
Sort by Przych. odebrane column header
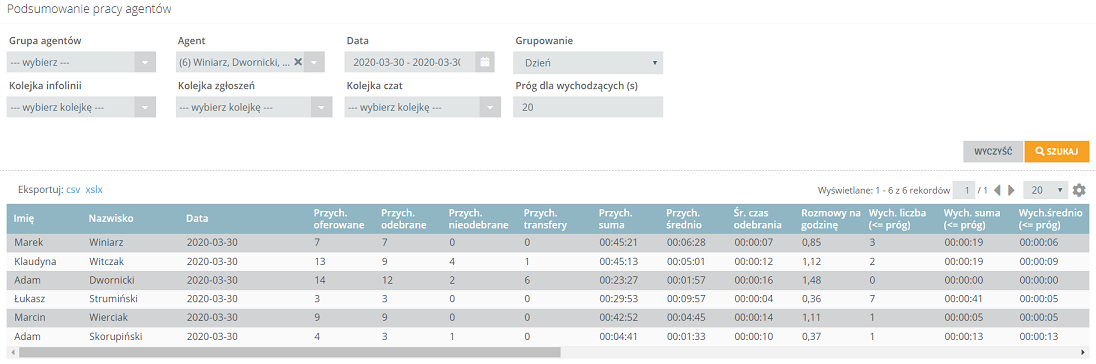pos(405,219)
